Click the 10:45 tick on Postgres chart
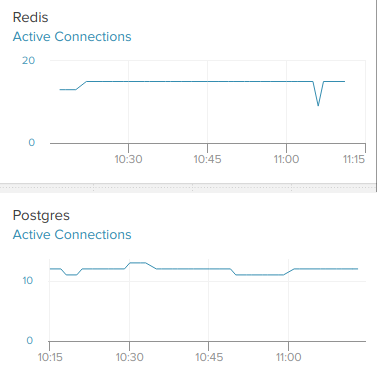The image size is (377, 376). coord(209,357)
